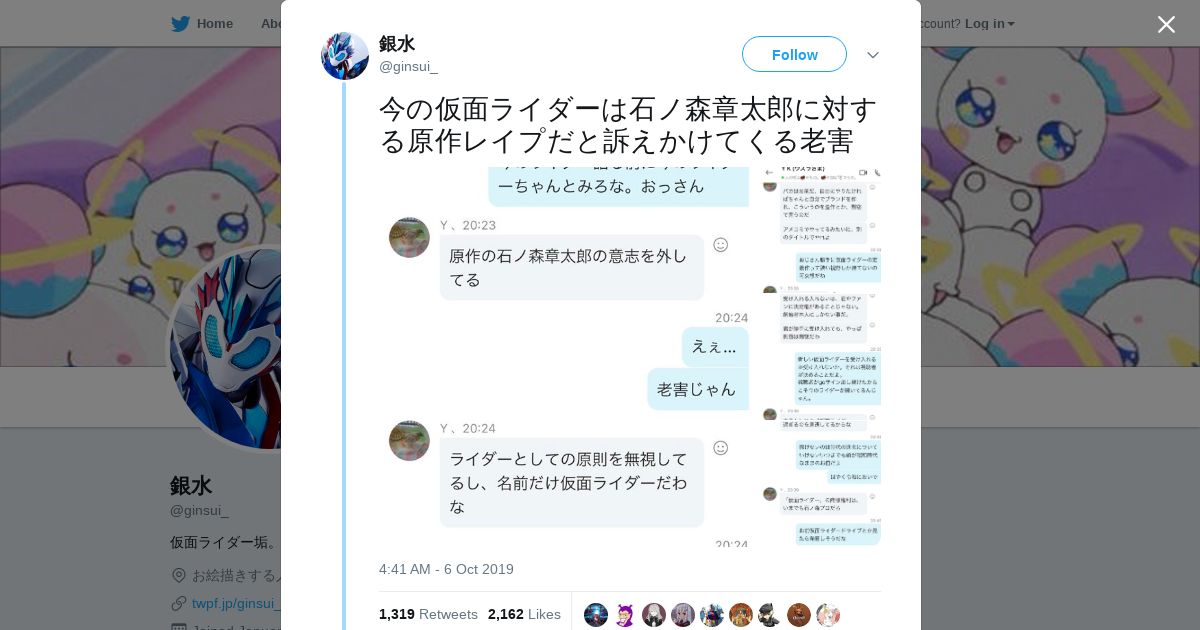
Task: Close the tweet overlay with the X icon
Action: (x=1166, y=24)
